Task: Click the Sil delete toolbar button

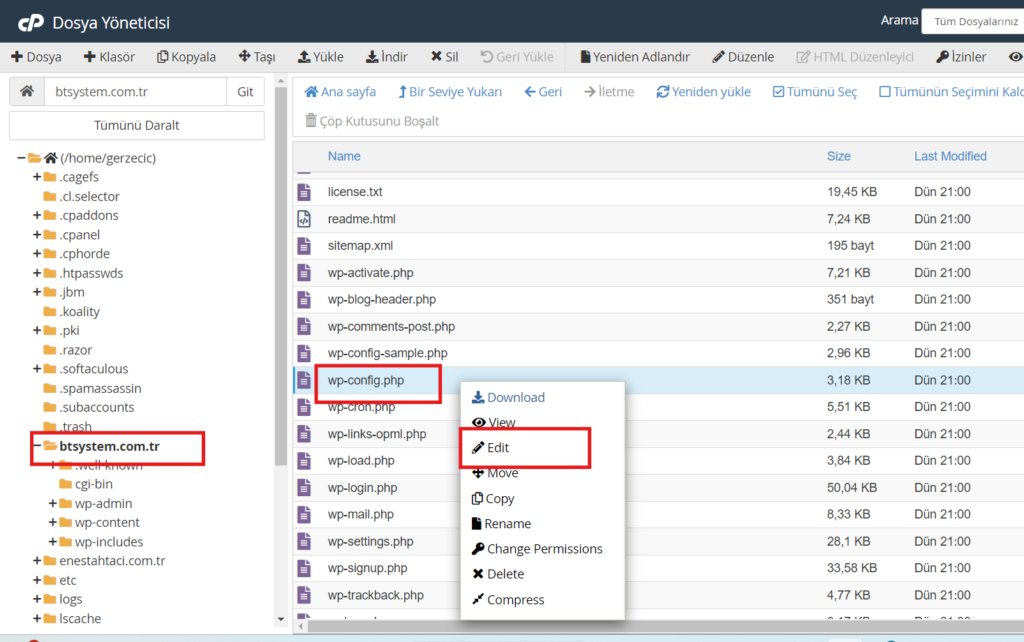Action: coord(445,57)
